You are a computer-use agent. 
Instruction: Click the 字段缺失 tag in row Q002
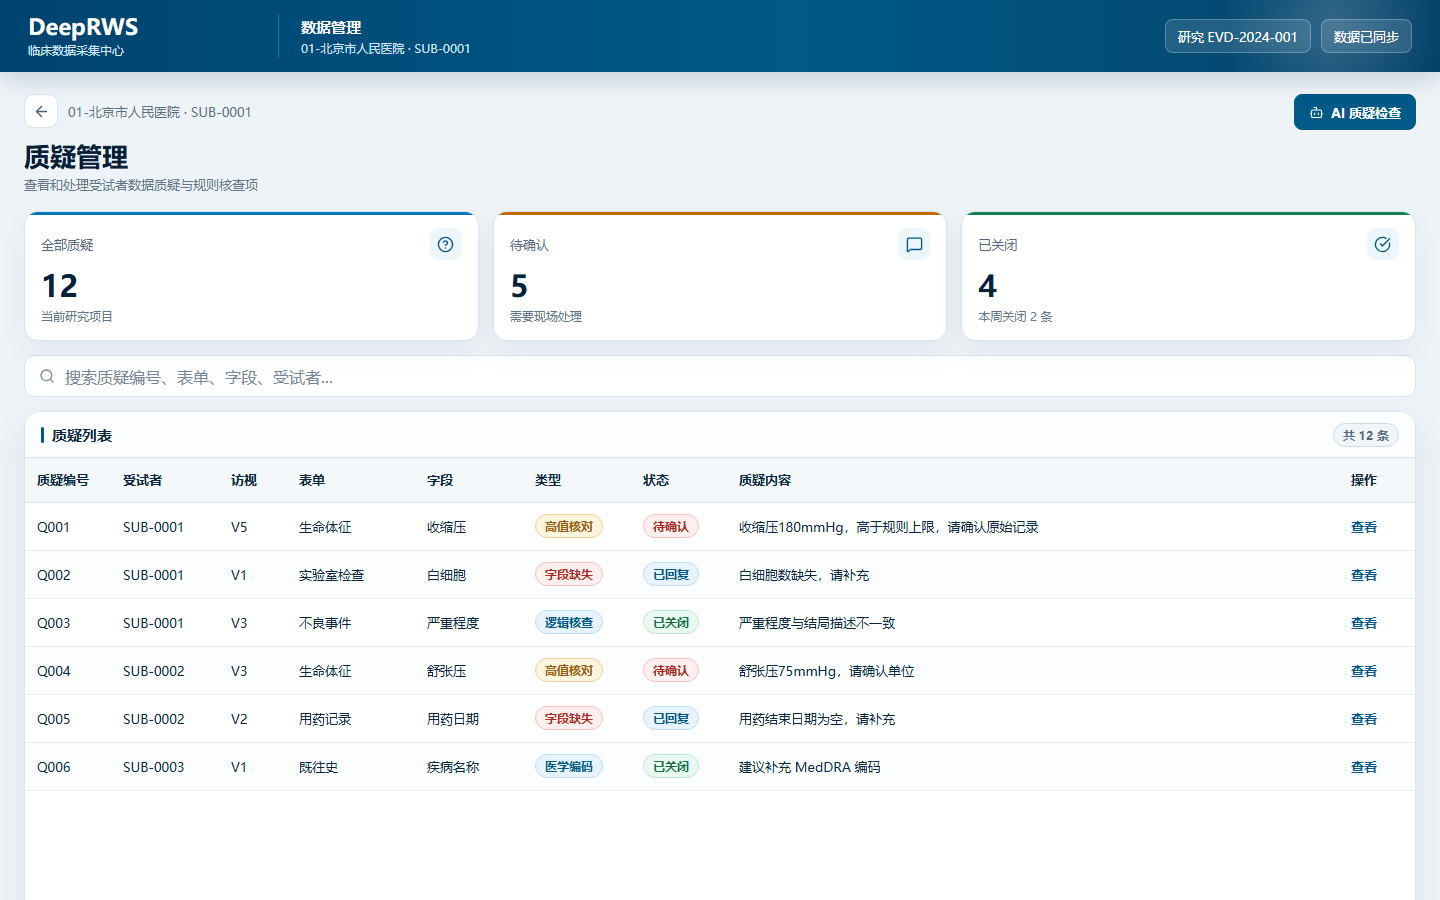569,575
